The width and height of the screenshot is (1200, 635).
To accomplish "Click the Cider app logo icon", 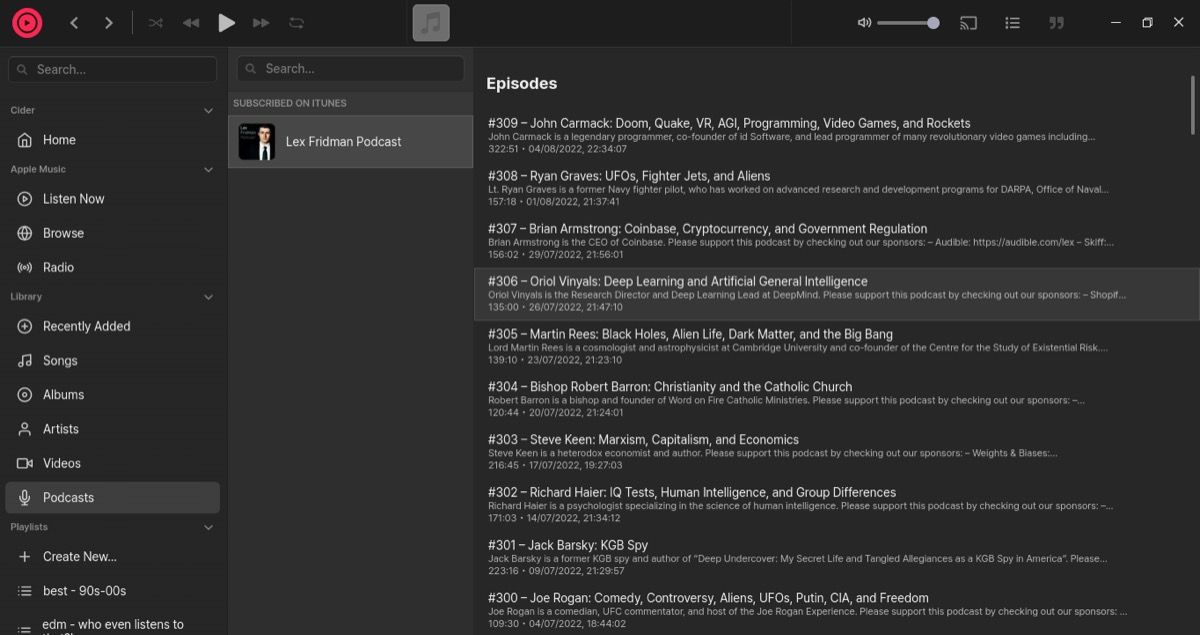I will [27, 22].
